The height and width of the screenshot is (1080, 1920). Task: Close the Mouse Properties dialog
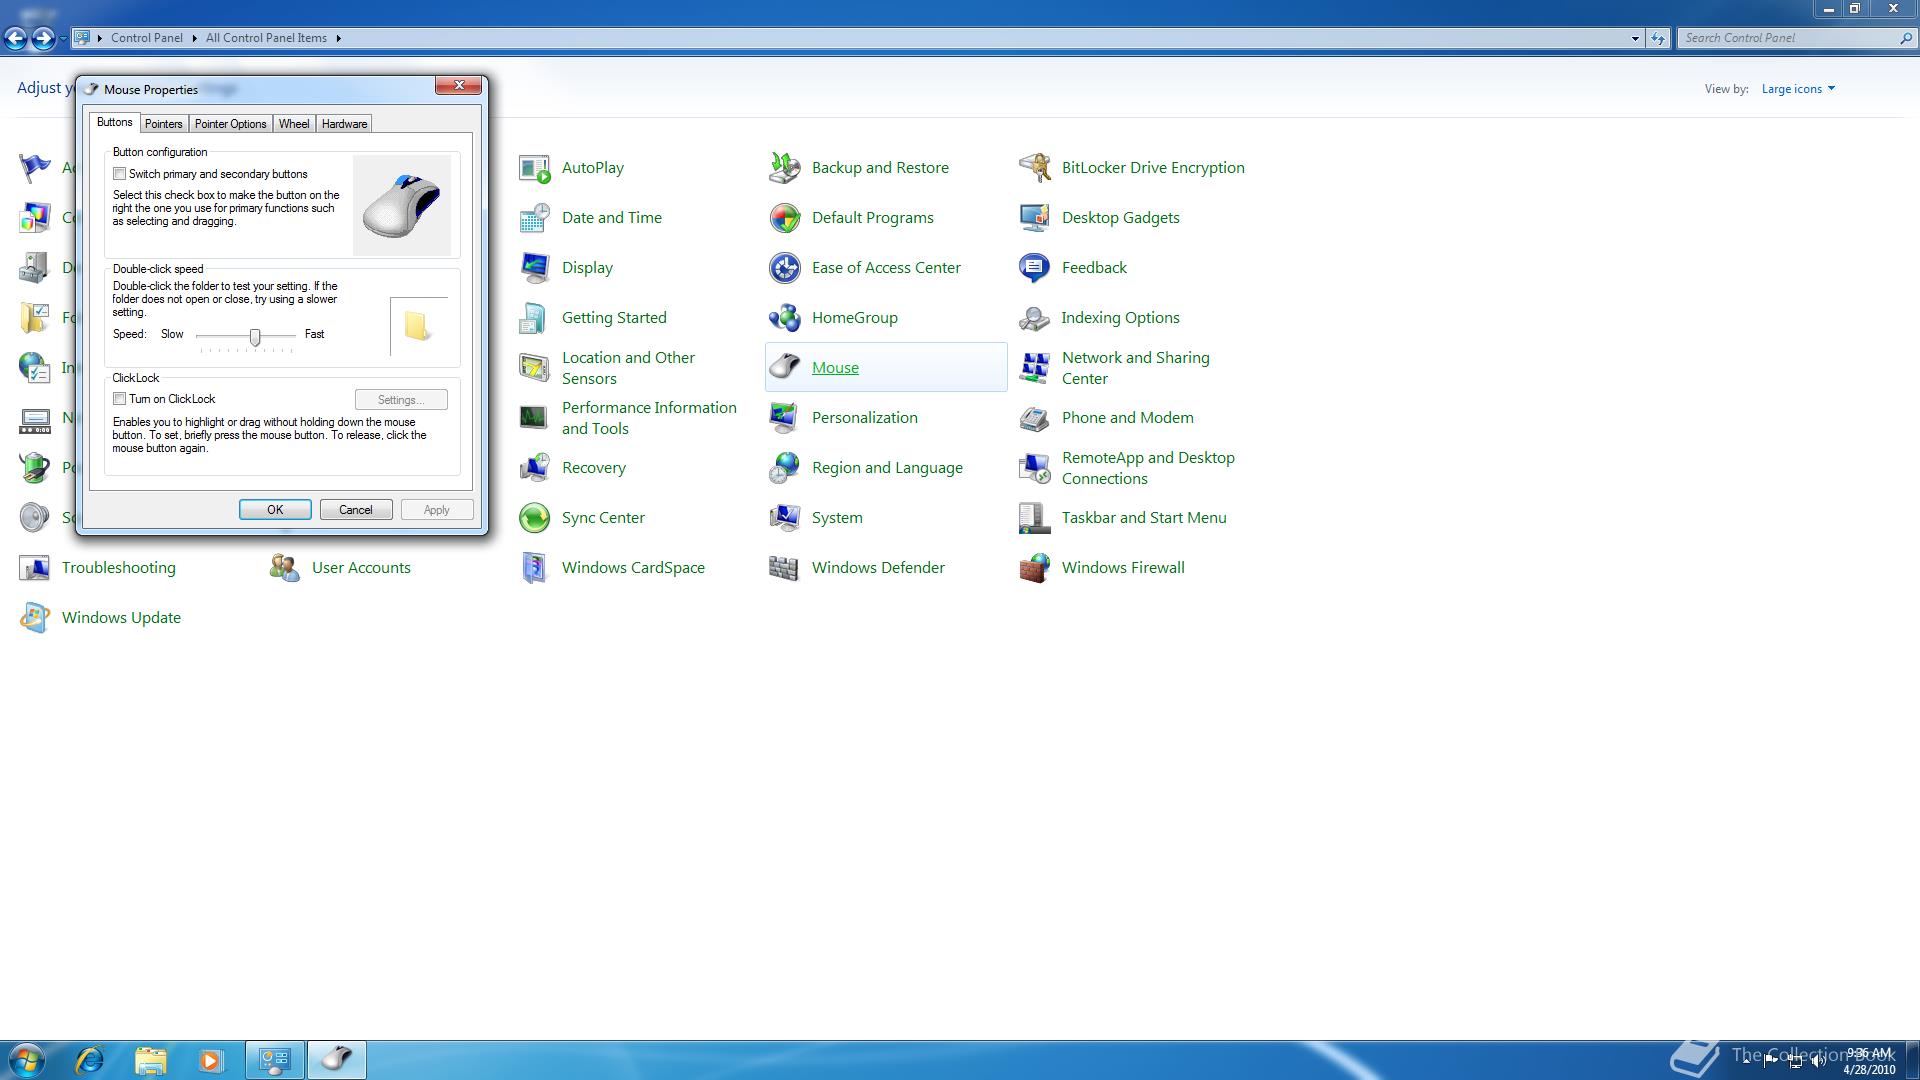click(459, 85)
